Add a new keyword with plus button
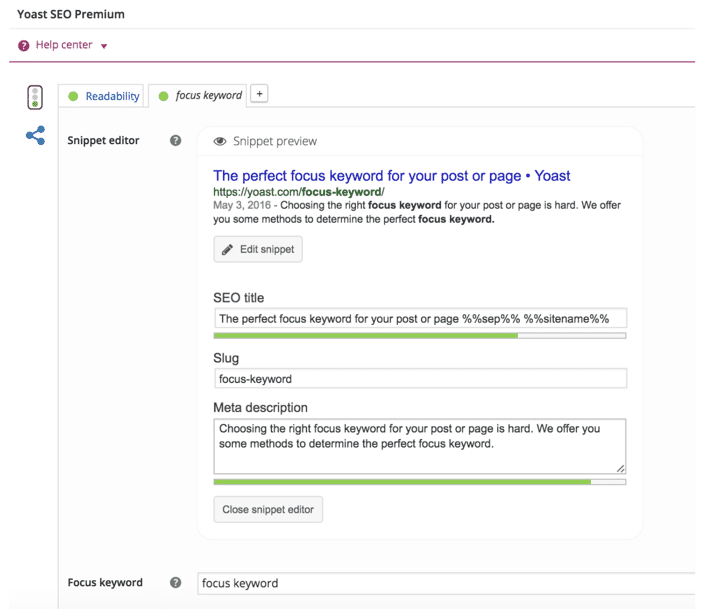 pyautogui.click(x=259, y=94)
